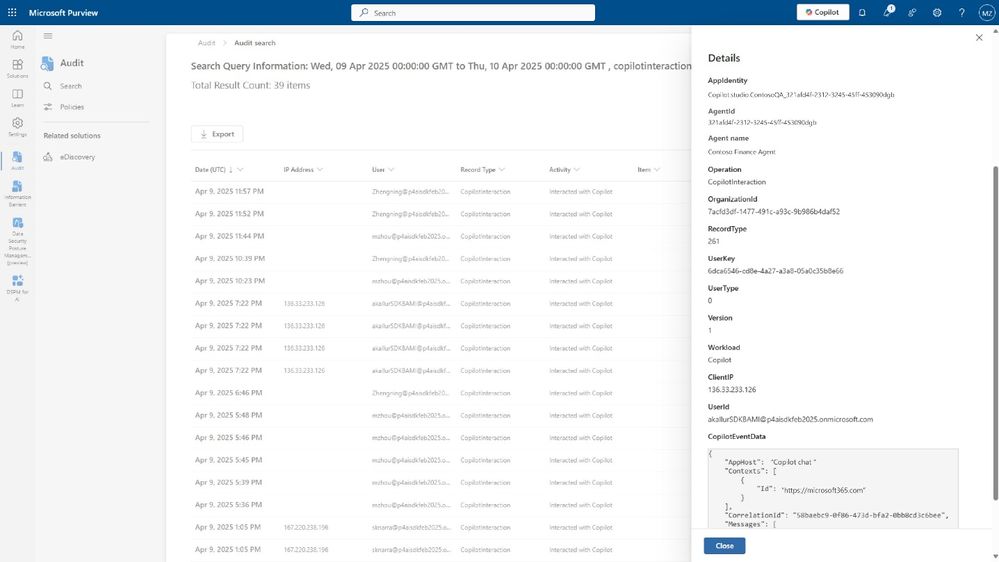Click the Export button

pyautogui.click(x=217, y=134)
